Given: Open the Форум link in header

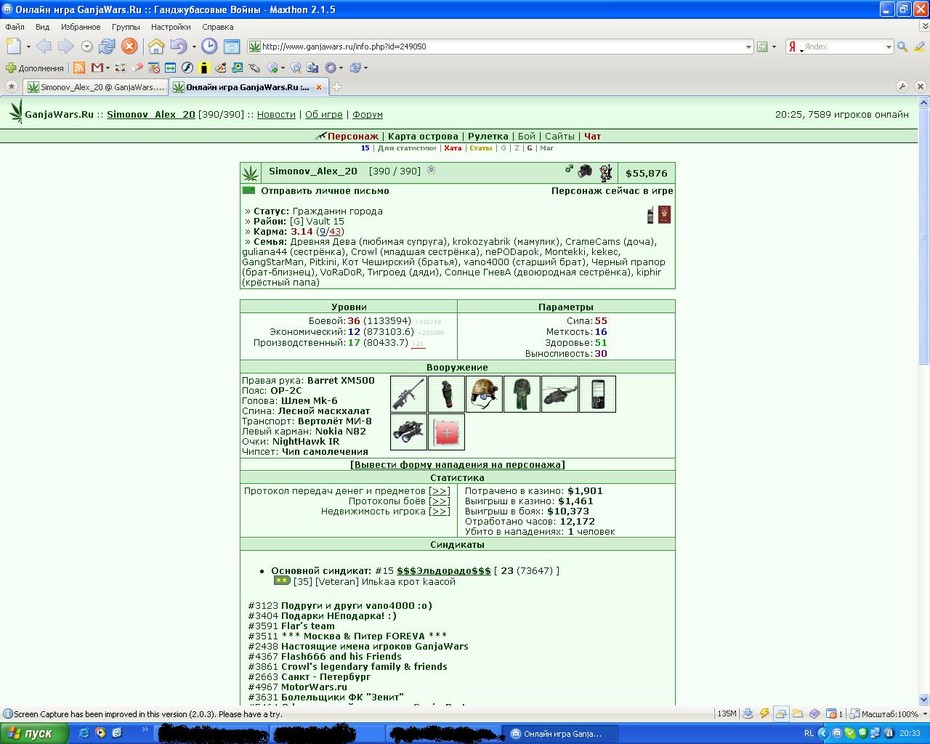Looking at the screenshot, I should pyautogui.click(x=367, y=115).
